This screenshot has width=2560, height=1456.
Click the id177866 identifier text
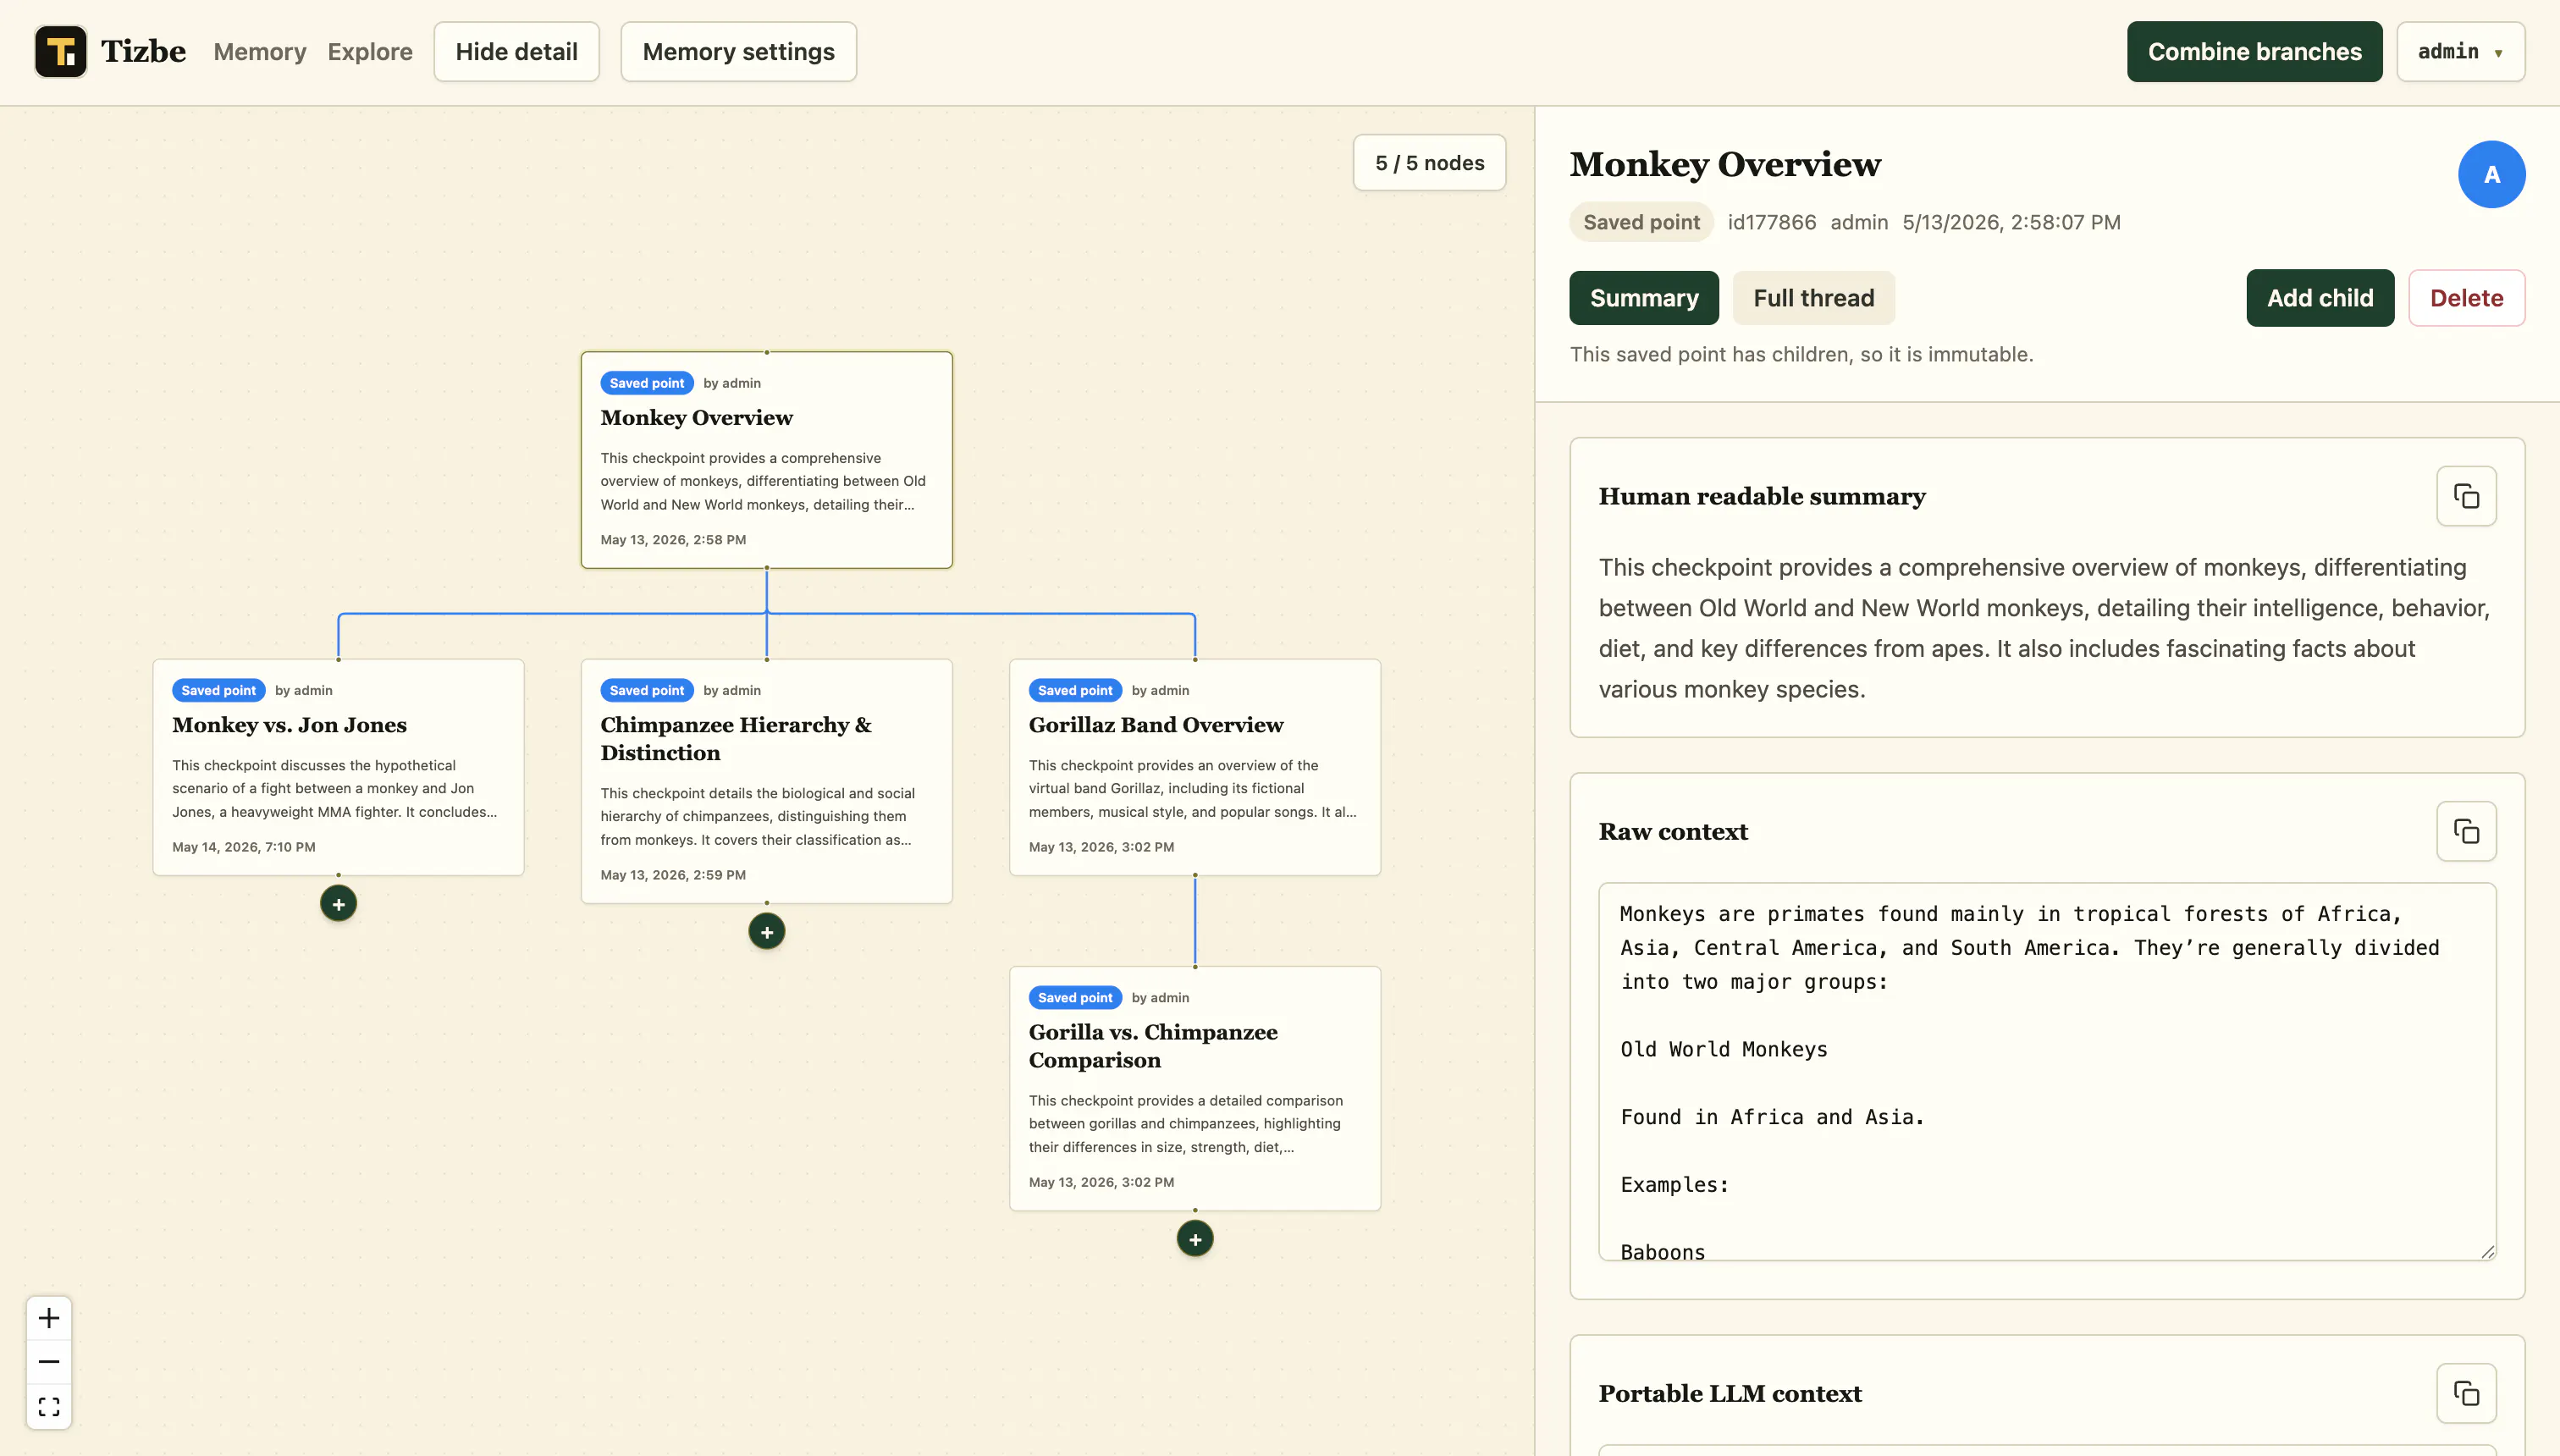(1772, 222)
